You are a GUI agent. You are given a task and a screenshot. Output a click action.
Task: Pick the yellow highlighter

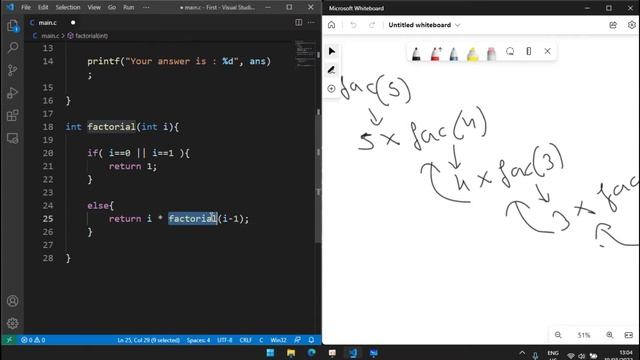(472, 54)
